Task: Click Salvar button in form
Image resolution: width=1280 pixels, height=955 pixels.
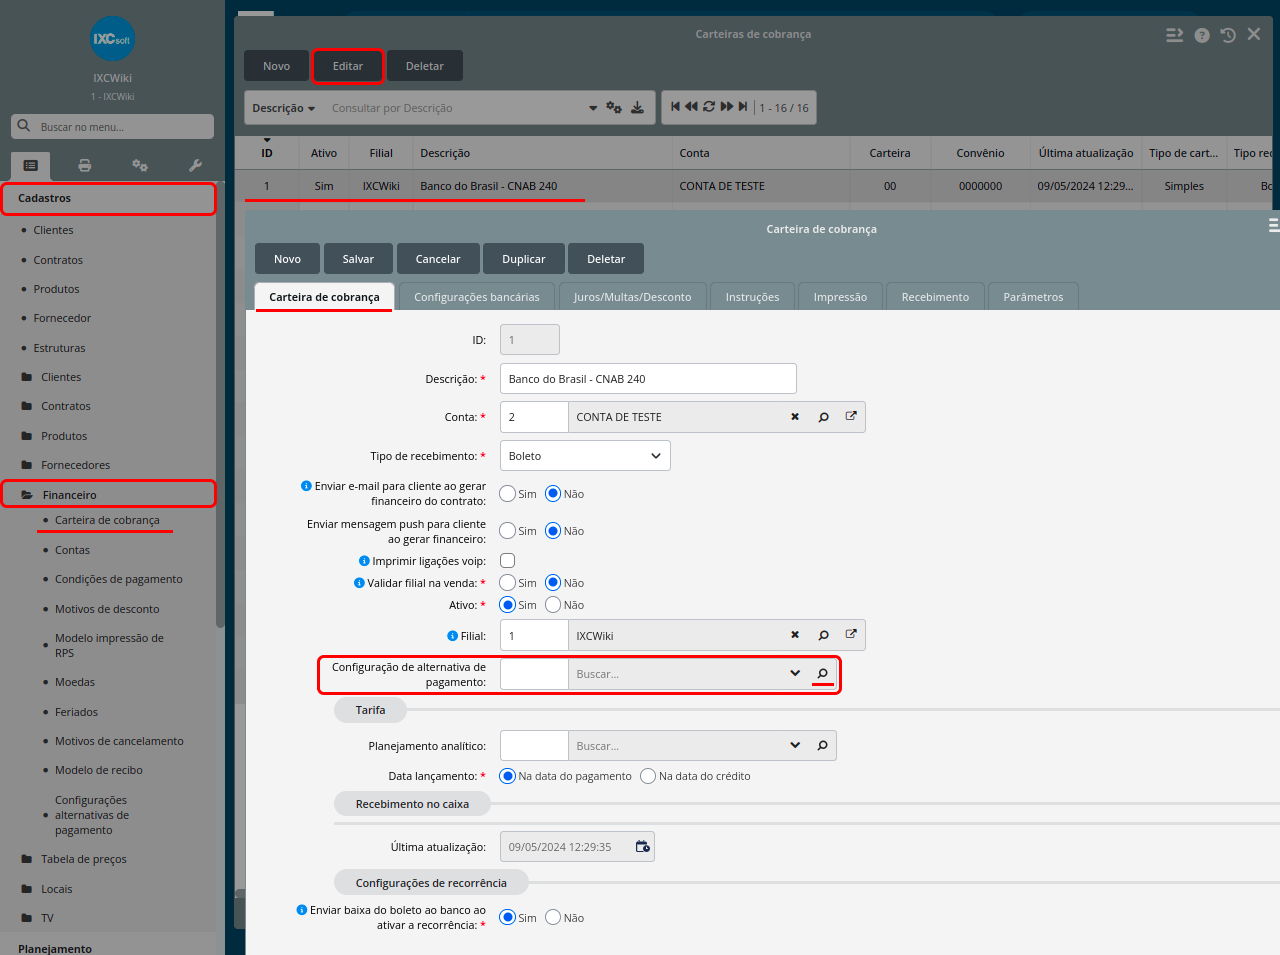Action: tap(358, 259)
